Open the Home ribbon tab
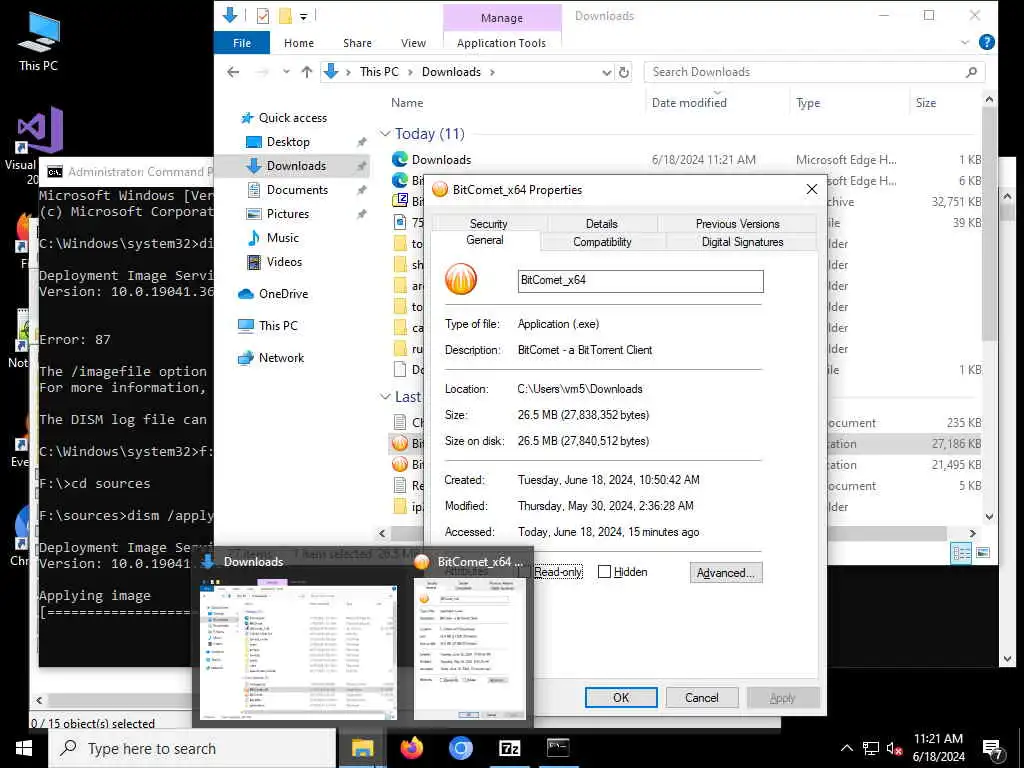This screenshot has height=768, width=1024. [x=299, y=43]
